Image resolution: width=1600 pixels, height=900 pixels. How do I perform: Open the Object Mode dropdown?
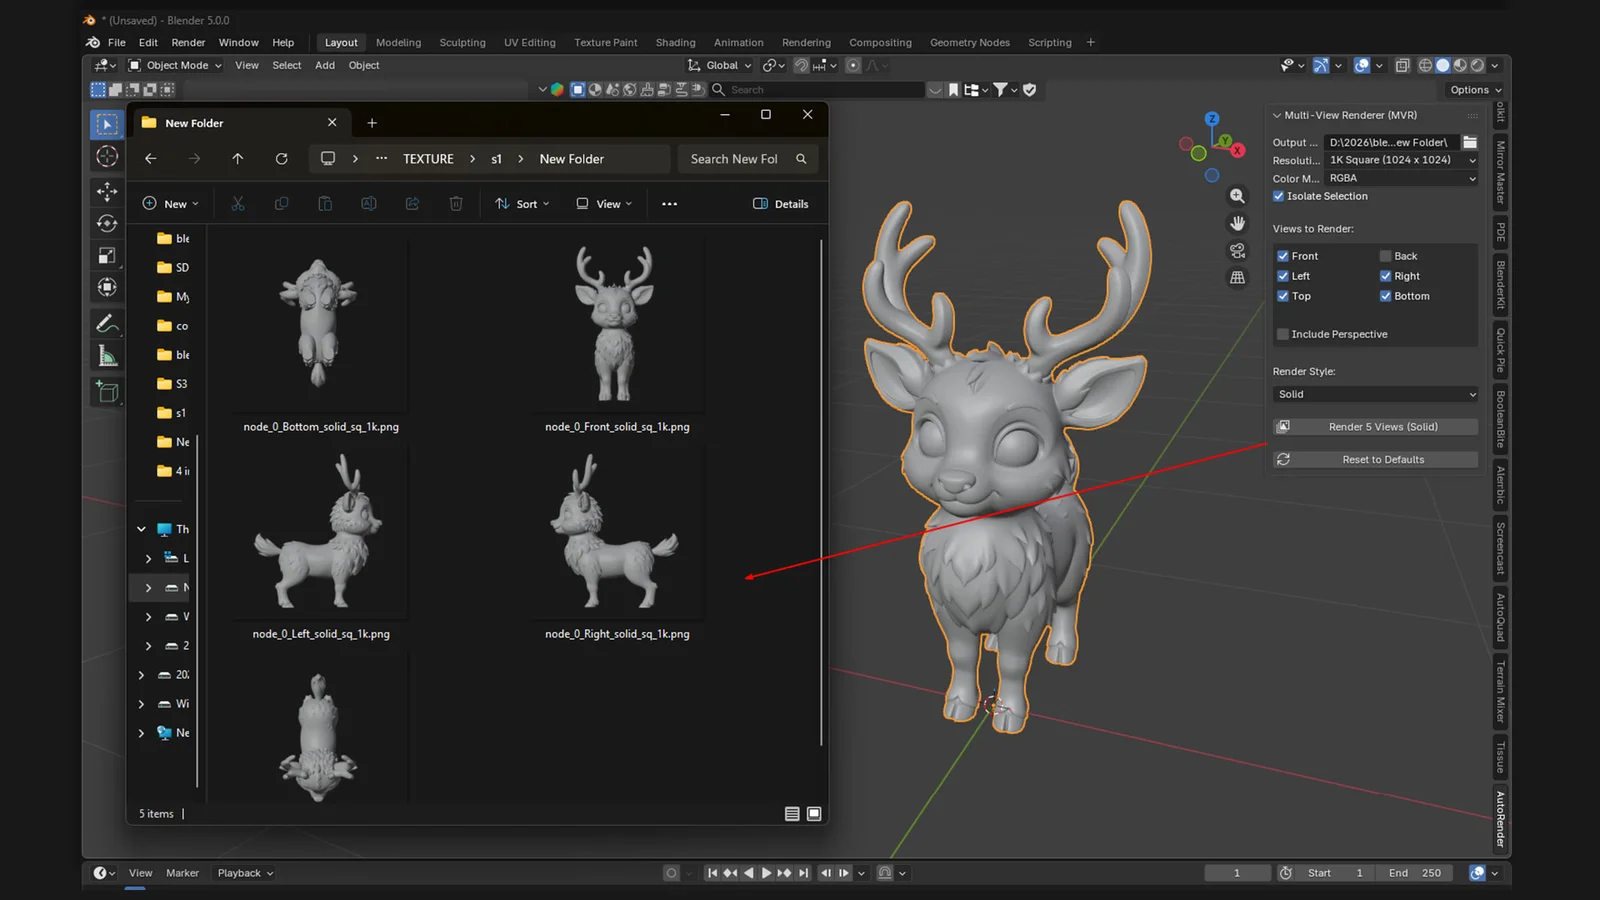tap(174, 65)
